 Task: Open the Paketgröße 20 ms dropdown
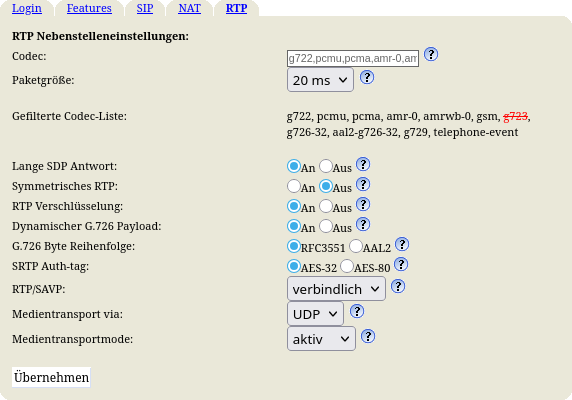point(320,80)
